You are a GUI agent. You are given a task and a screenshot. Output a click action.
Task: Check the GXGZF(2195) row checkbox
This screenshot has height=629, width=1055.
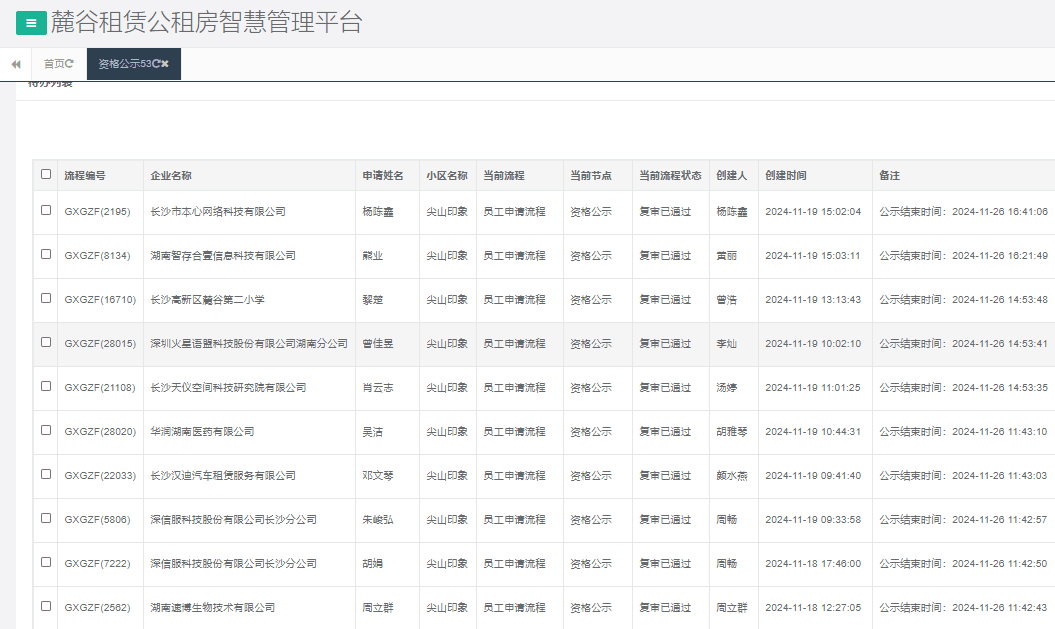coord(45,211)
